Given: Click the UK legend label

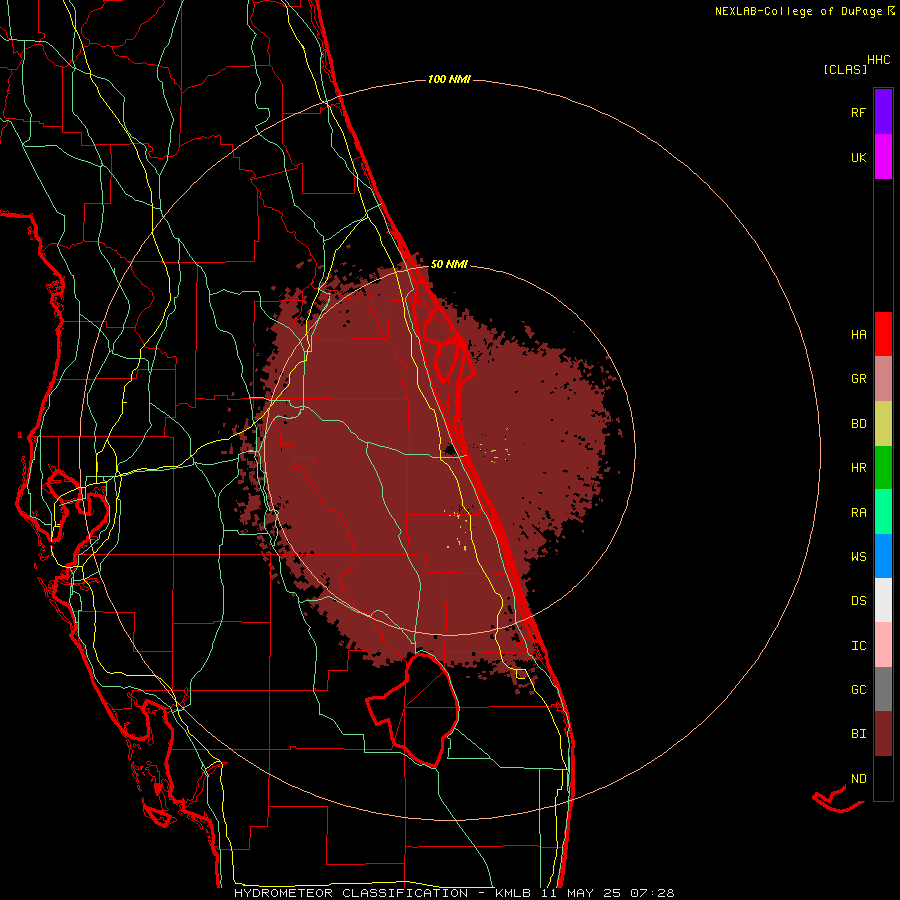Looking at the screenshot, I should (x=858, y=157).
